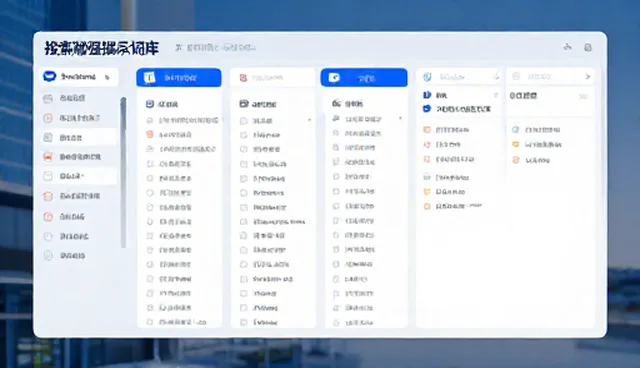This screenshot has width=640, height=368.
Task: Click the gray placeholder text field beside the title
Action: tap(216, 48)
